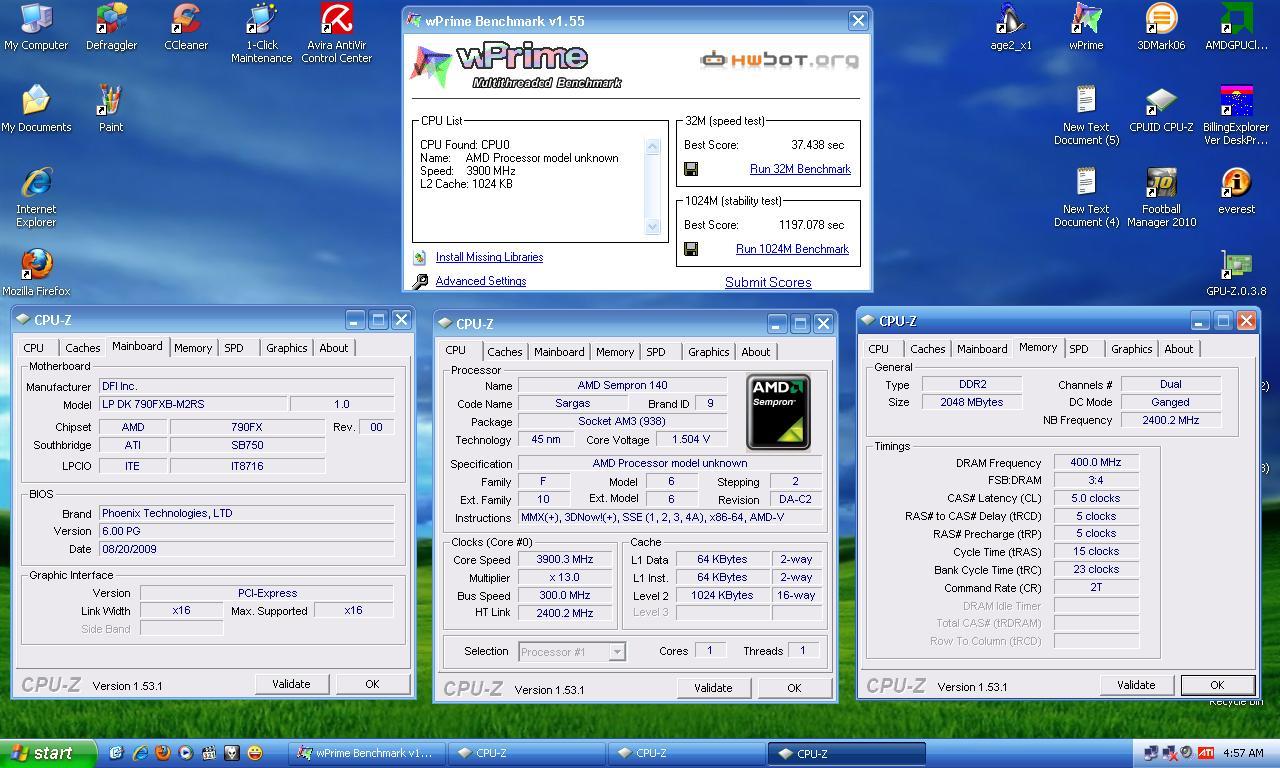The height and width of the screenshot is (768, 1280).
Task: Open the wPrime desktop shortcut
Action: click(1086, 27)
